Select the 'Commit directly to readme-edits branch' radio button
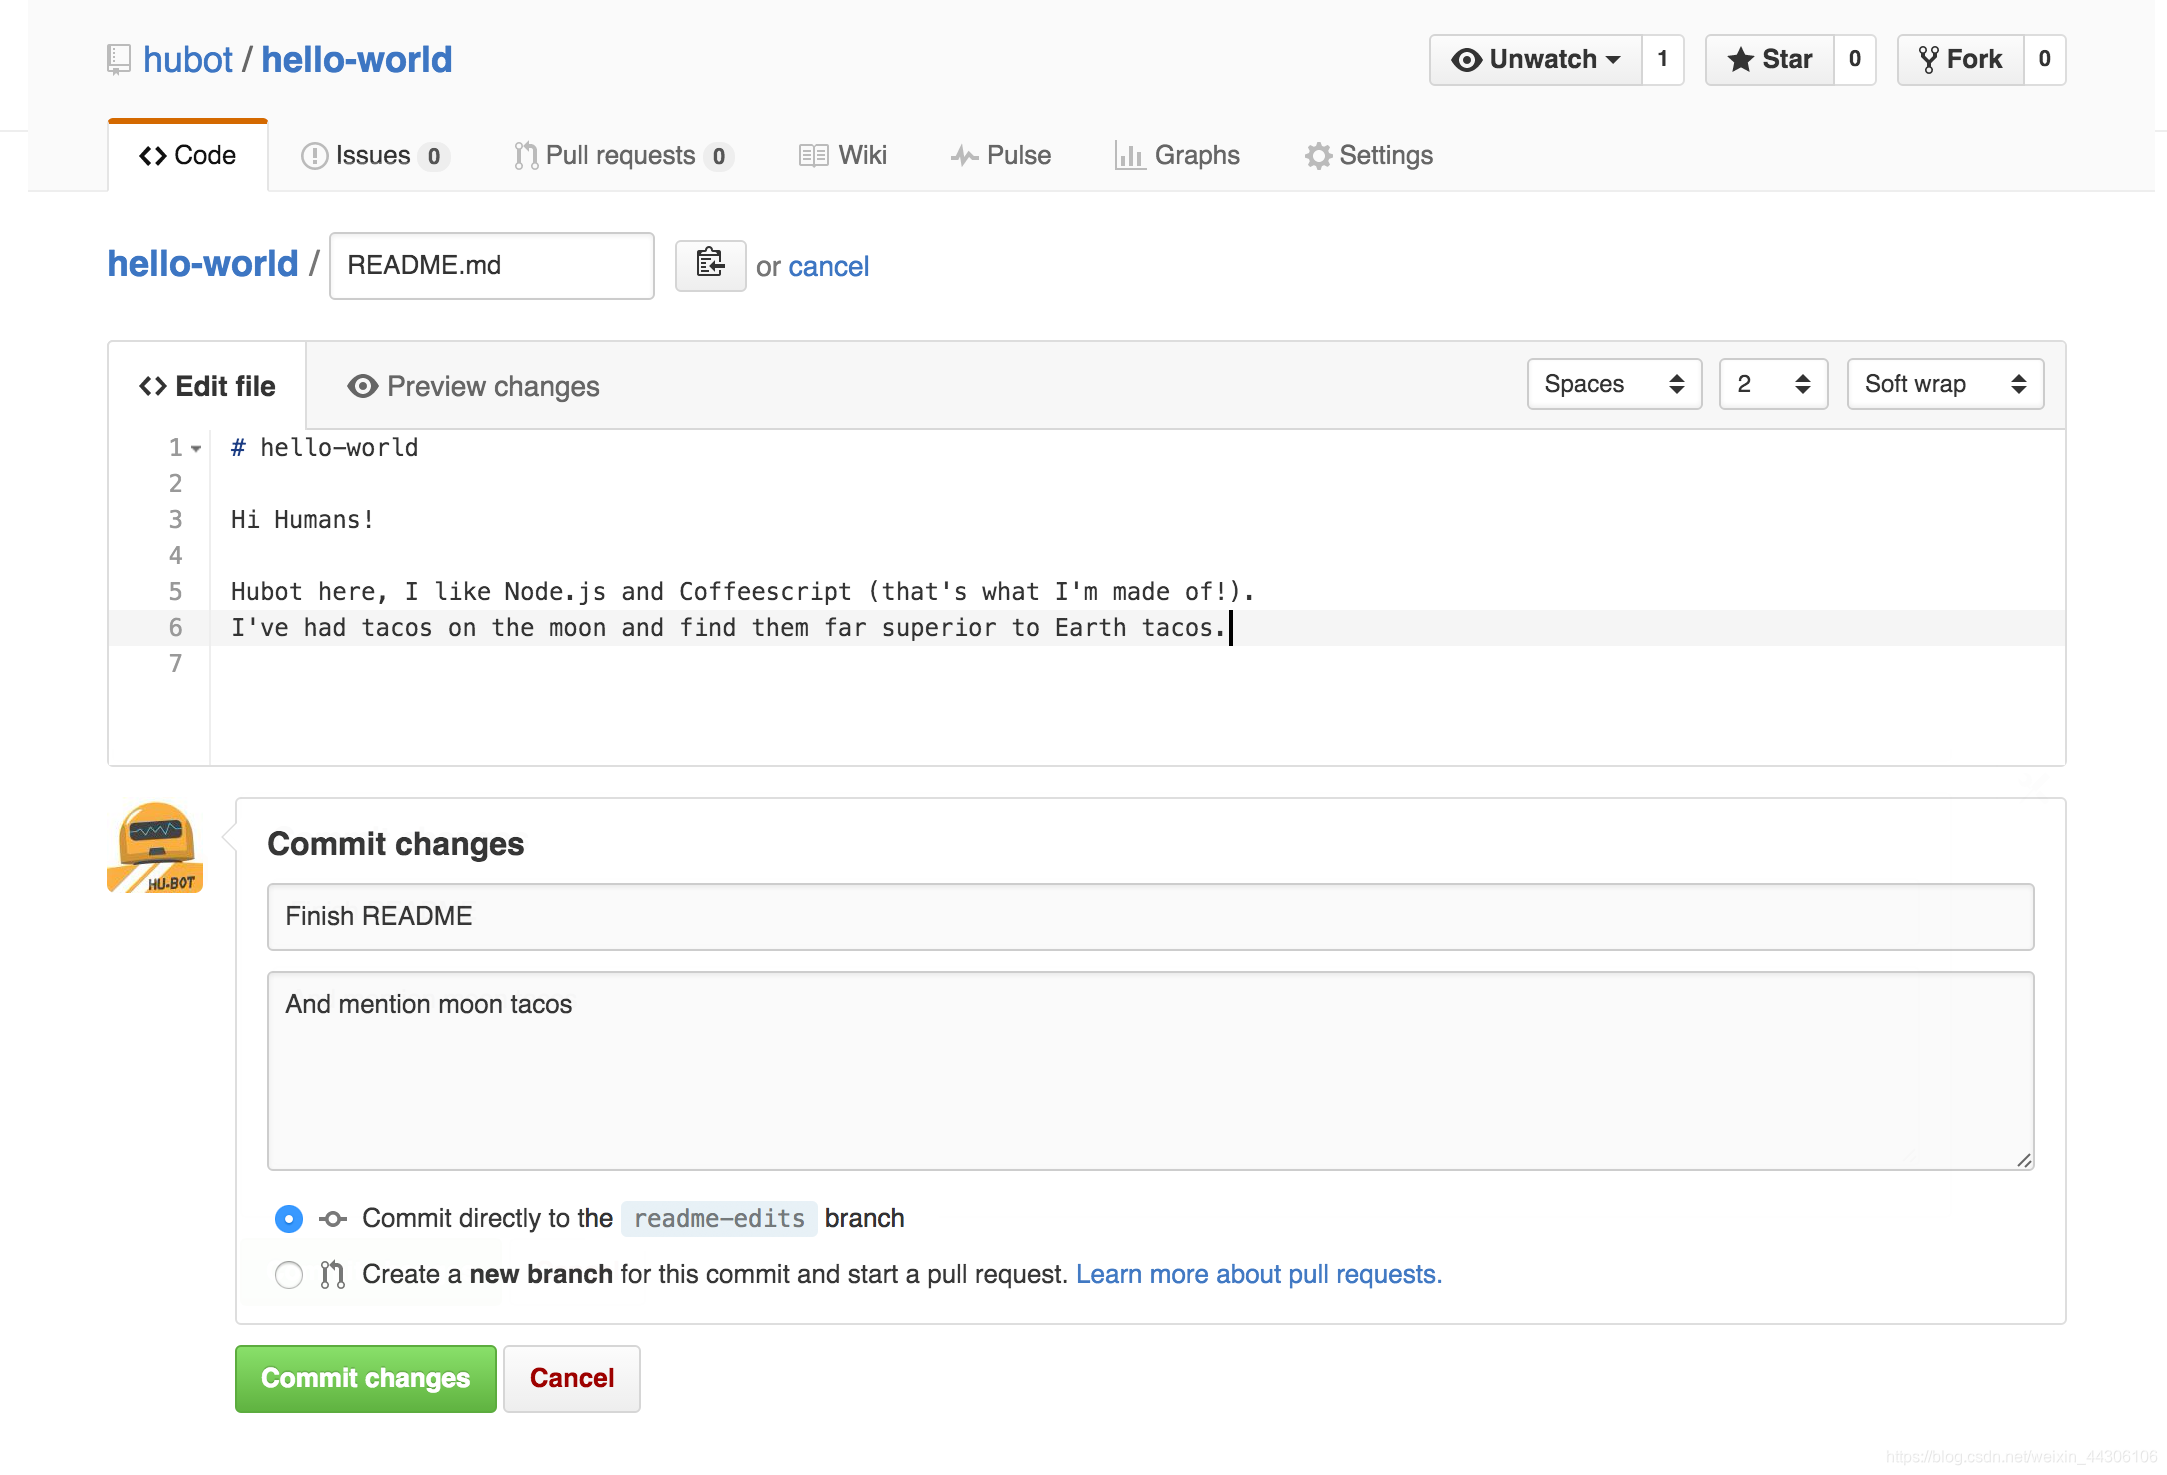2167x1475 pixels. pos(288,1218)
